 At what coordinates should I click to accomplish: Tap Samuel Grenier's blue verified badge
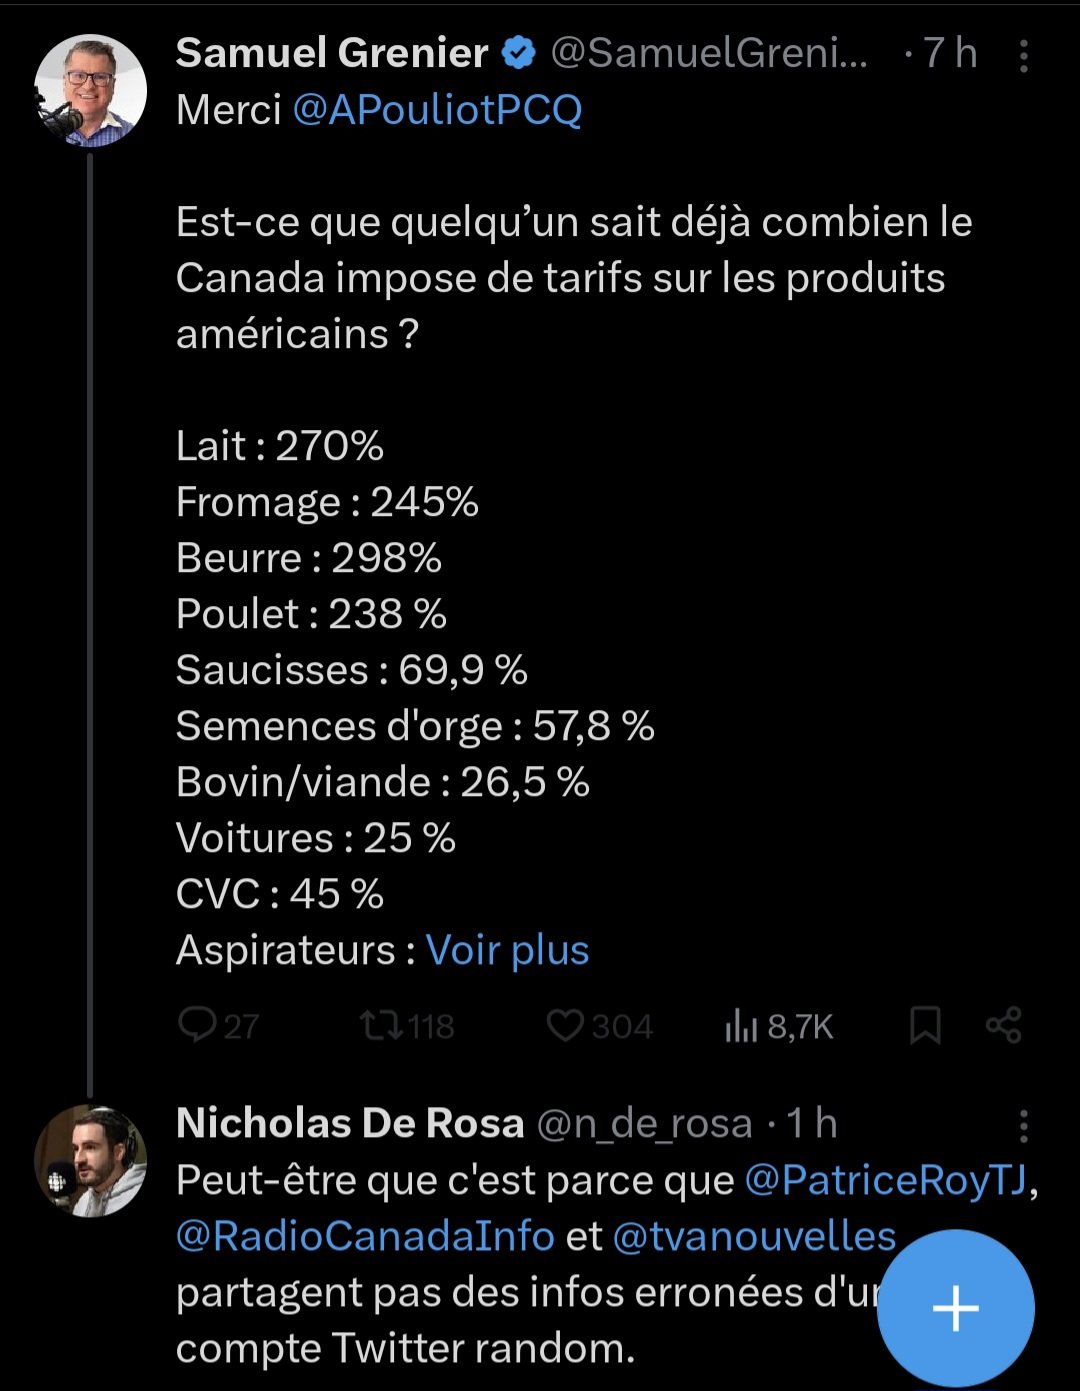pos(518,53)
